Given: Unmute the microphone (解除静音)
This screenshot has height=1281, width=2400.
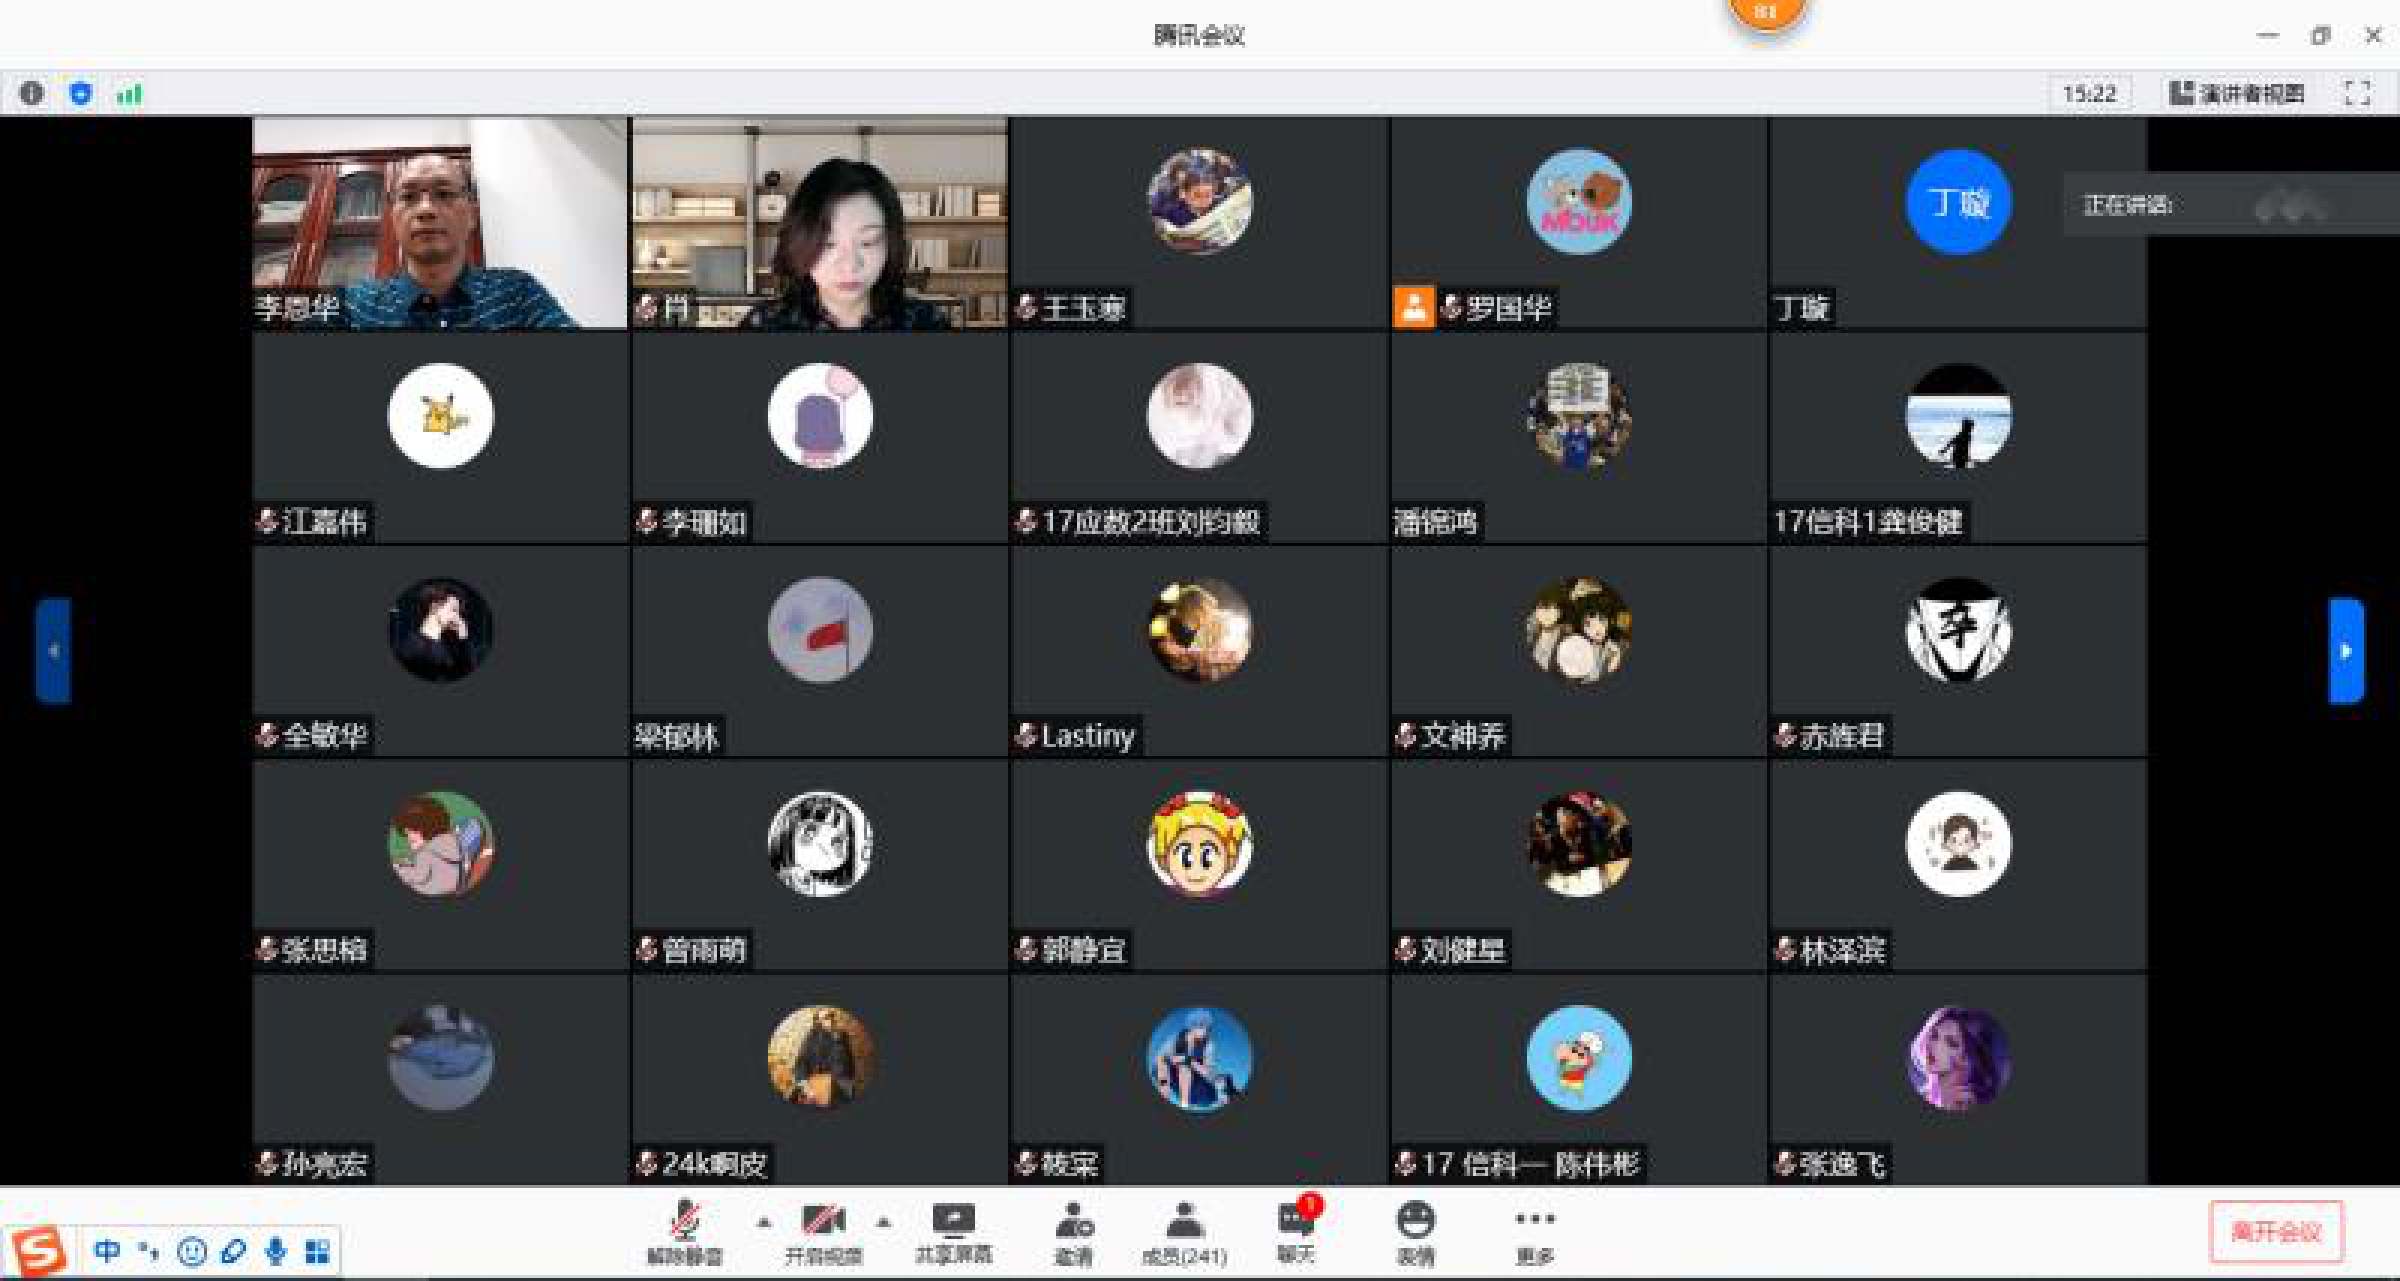Looking at the screenshot, I should [685, 1231].
